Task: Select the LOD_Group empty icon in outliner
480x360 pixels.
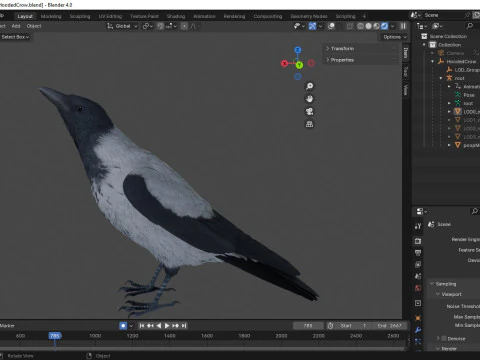Action: (x=449, y=70)
